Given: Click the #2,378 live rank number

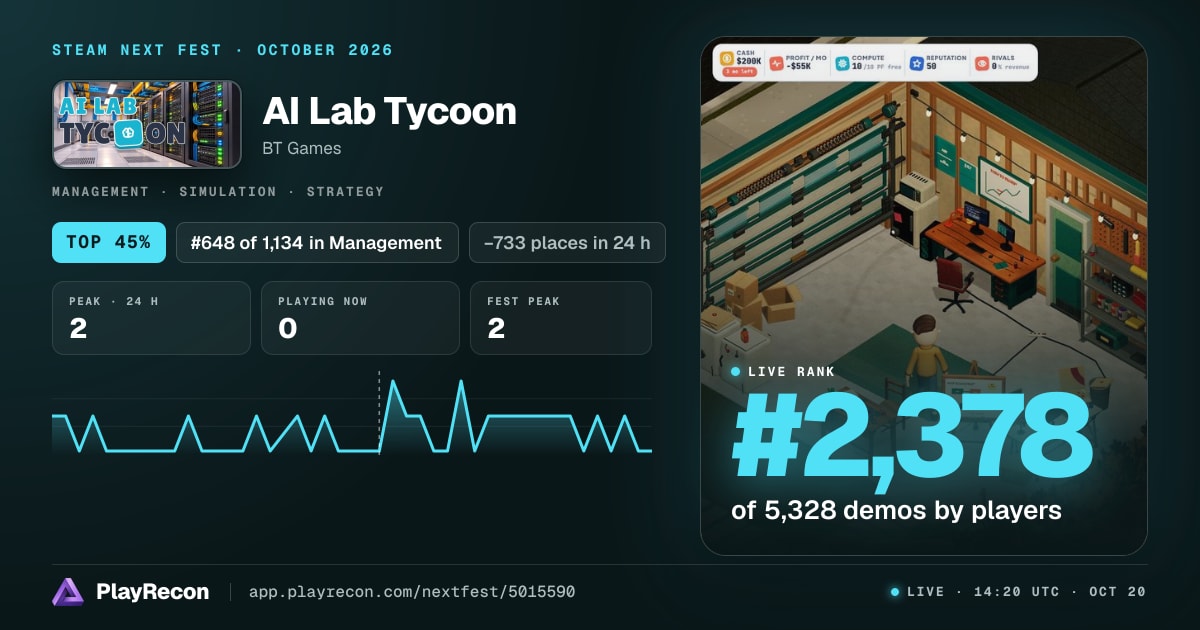Looking at the screenshot, I should pos(911,436).
